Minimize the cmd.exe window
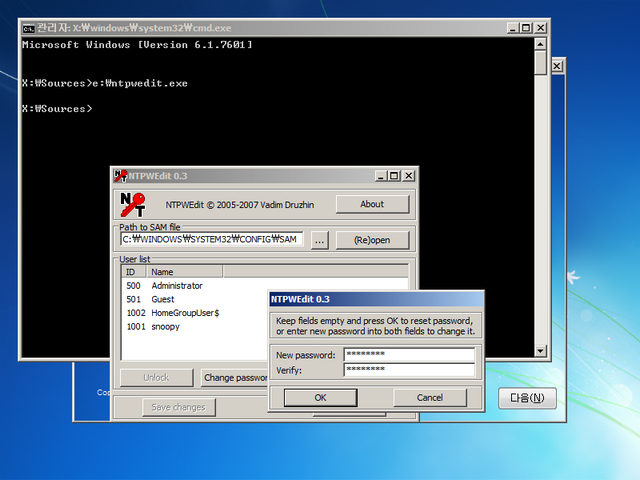The image size is (640, 480). coord(513,28)
